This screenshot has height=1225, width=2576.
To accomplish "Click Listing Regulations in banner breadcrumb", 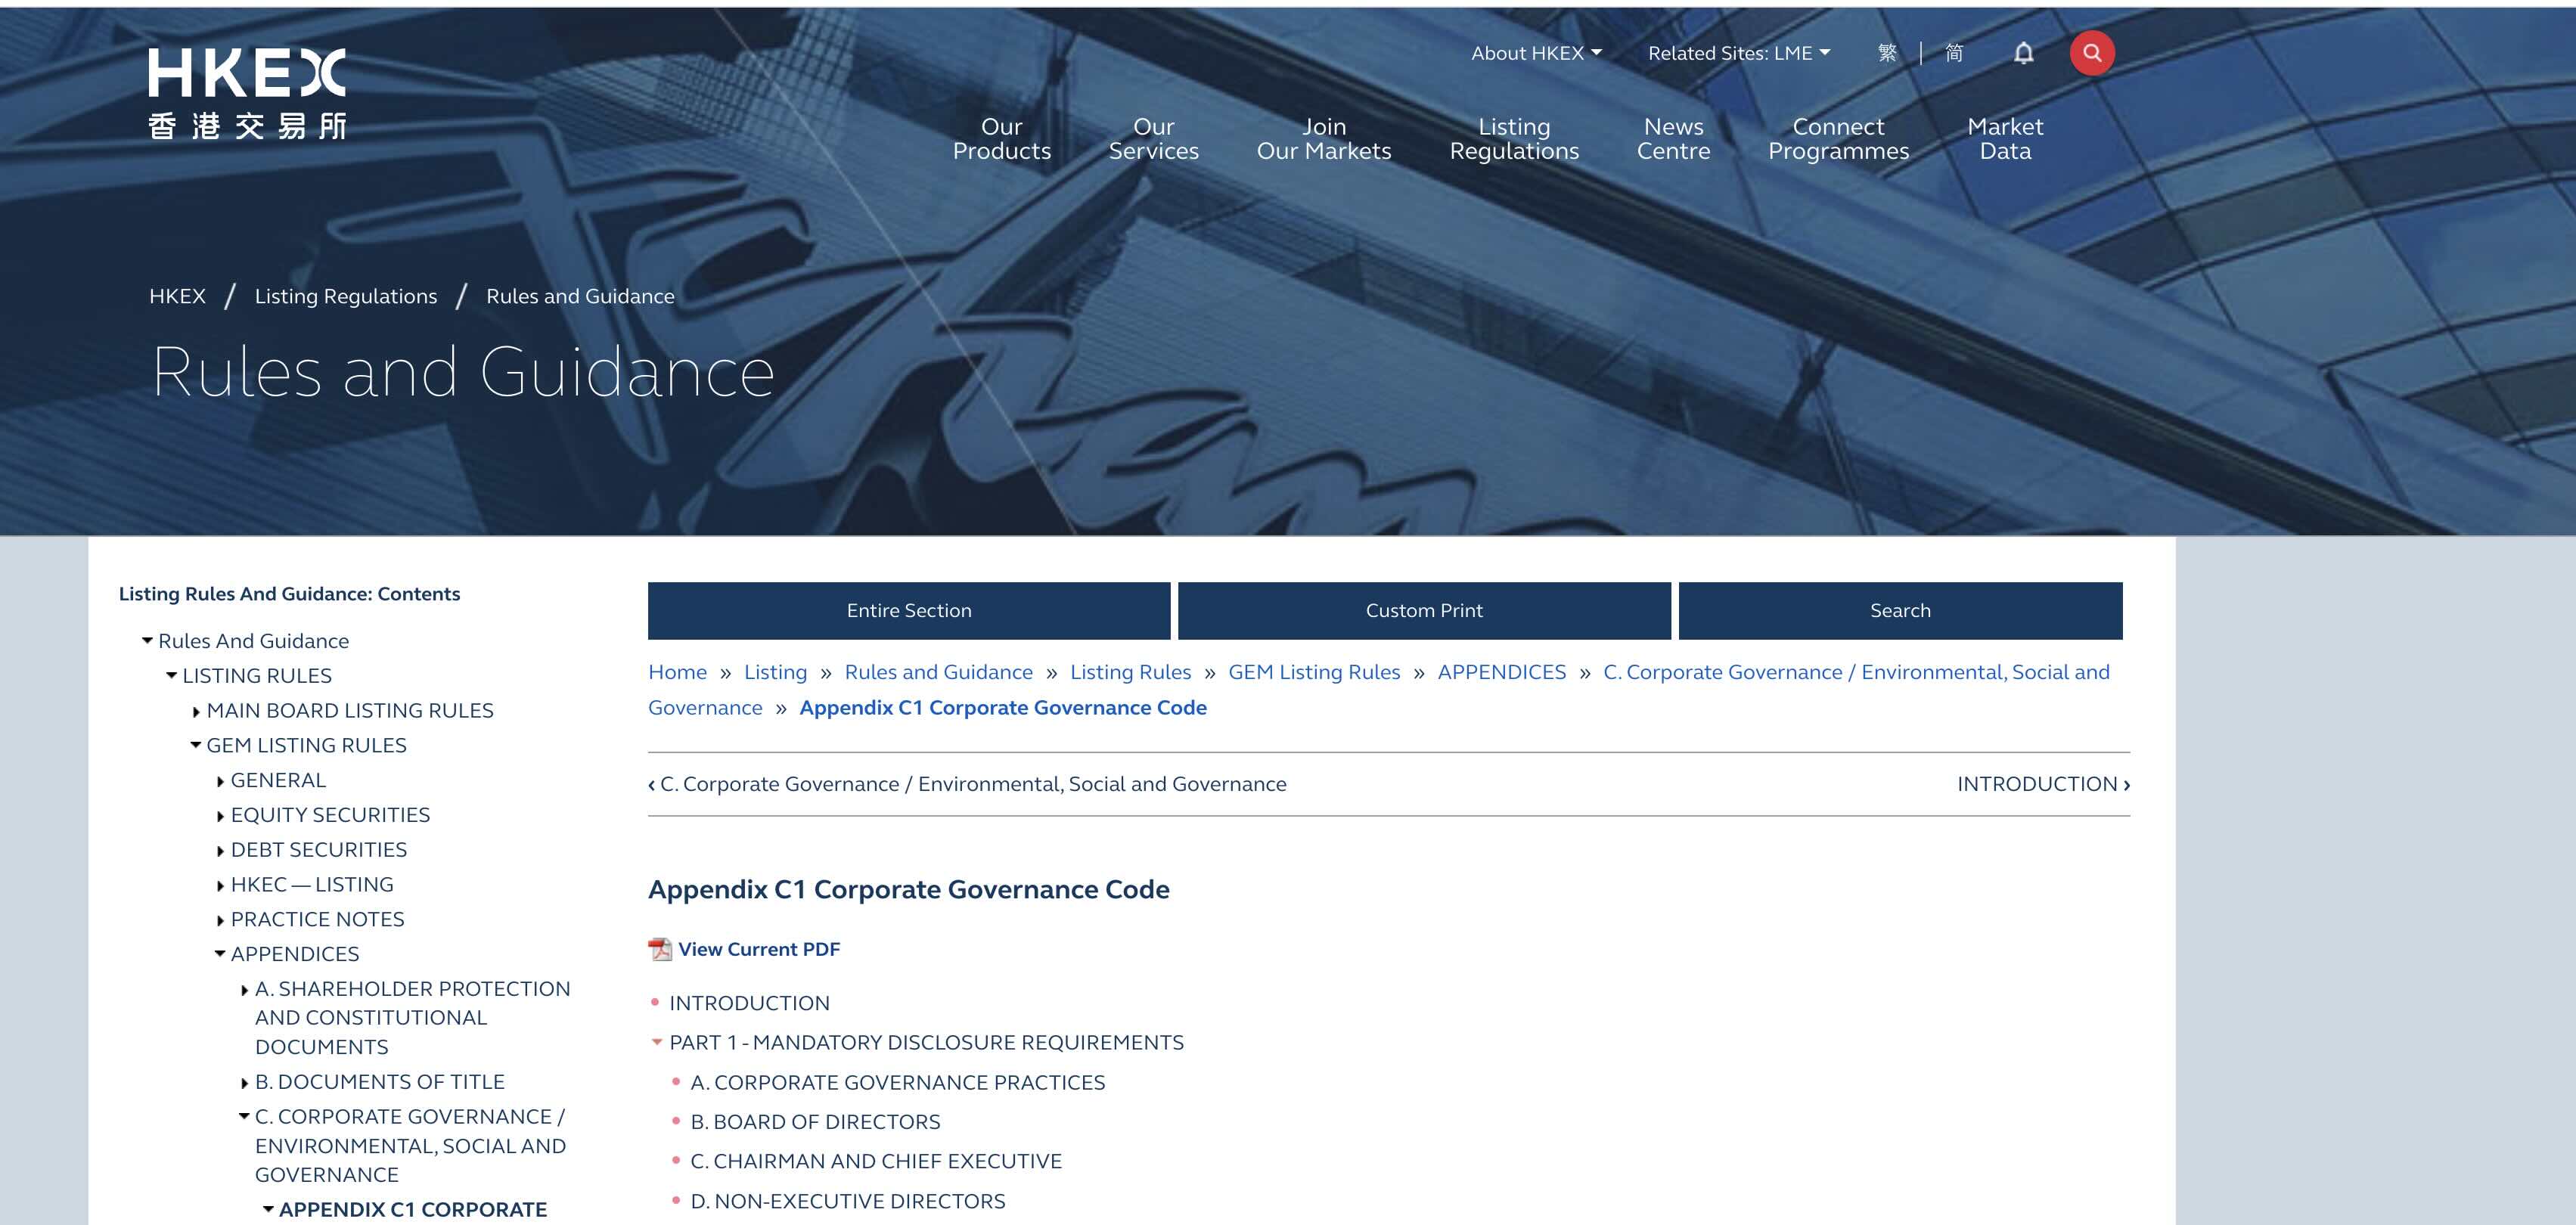I will pyautogui.click(x=346, y=296).
